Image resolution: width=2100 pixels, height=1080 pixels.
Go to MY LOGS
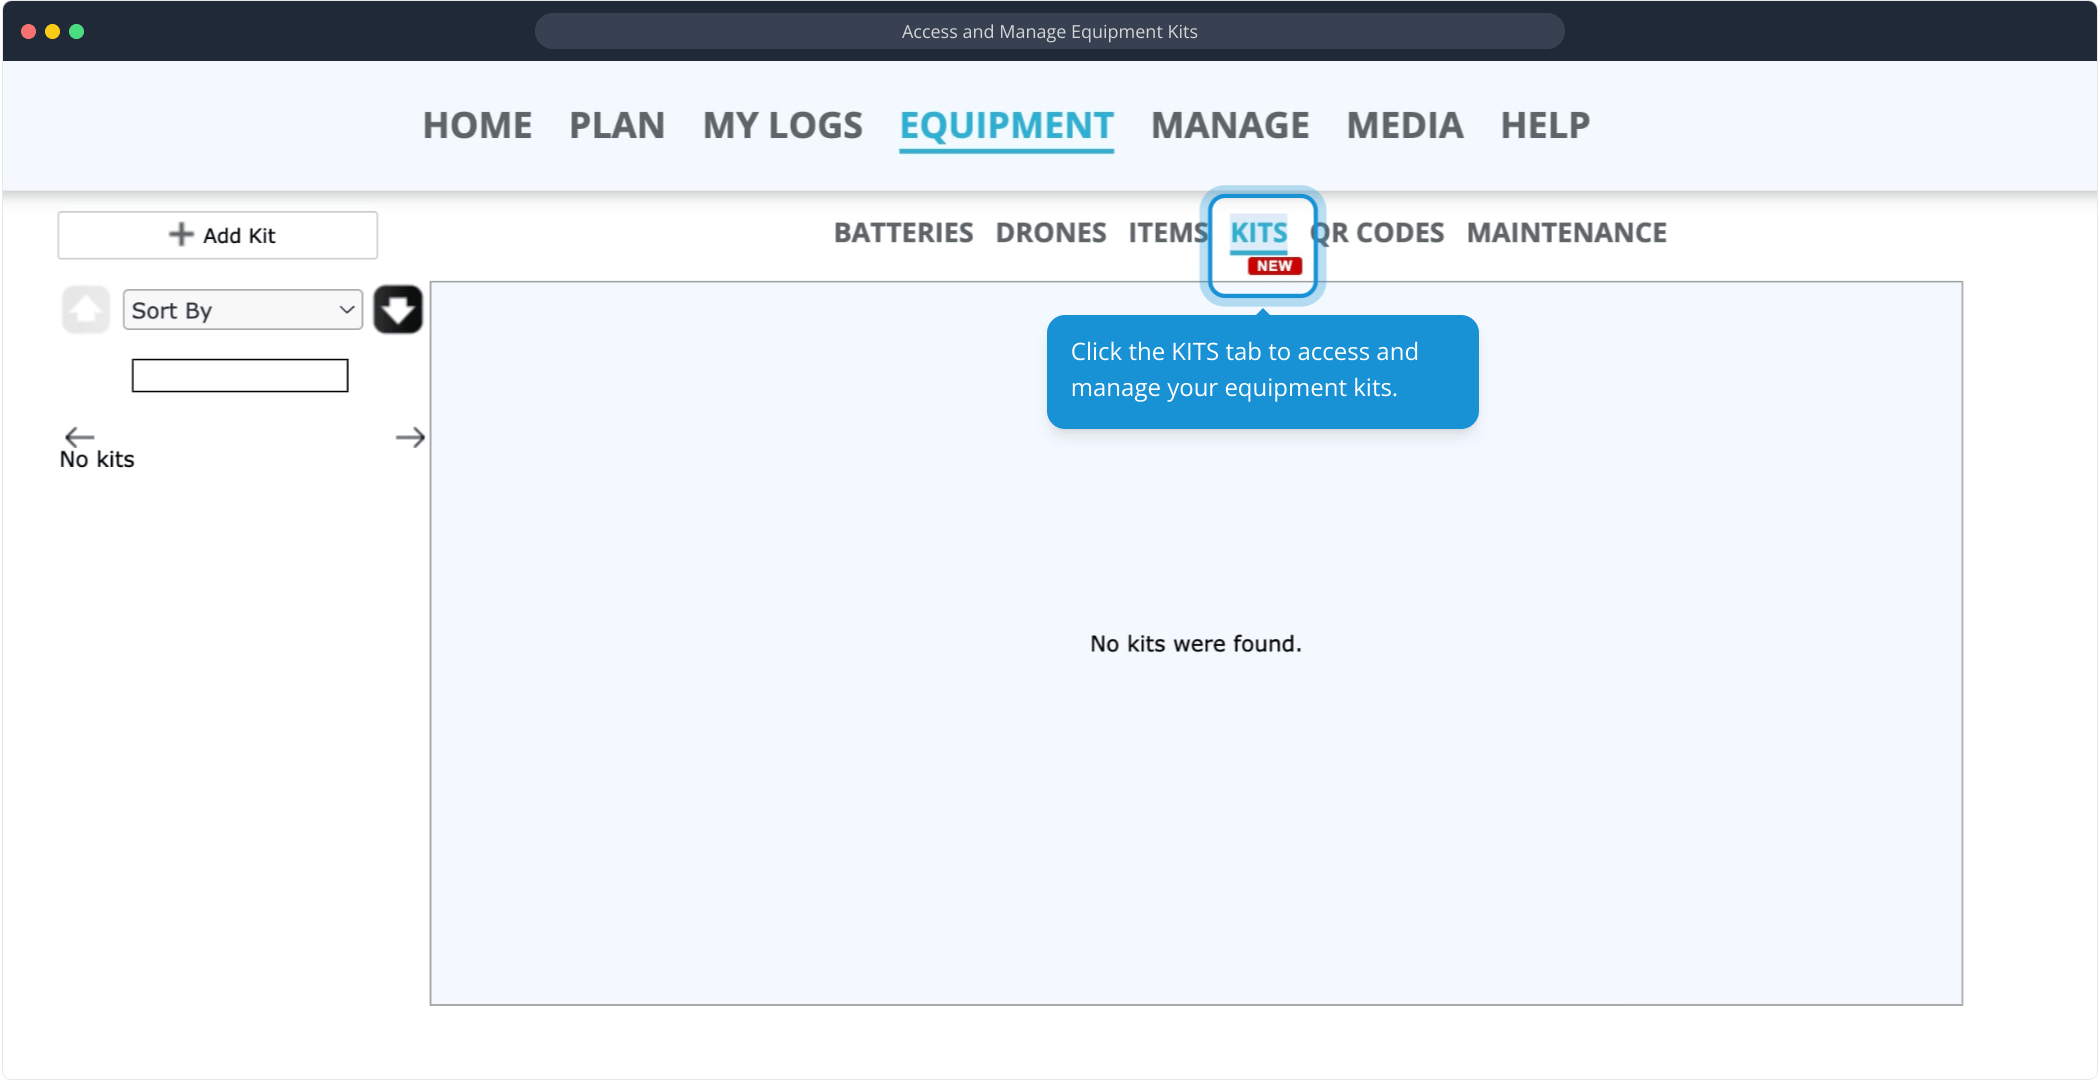click(x=782, y=126)
